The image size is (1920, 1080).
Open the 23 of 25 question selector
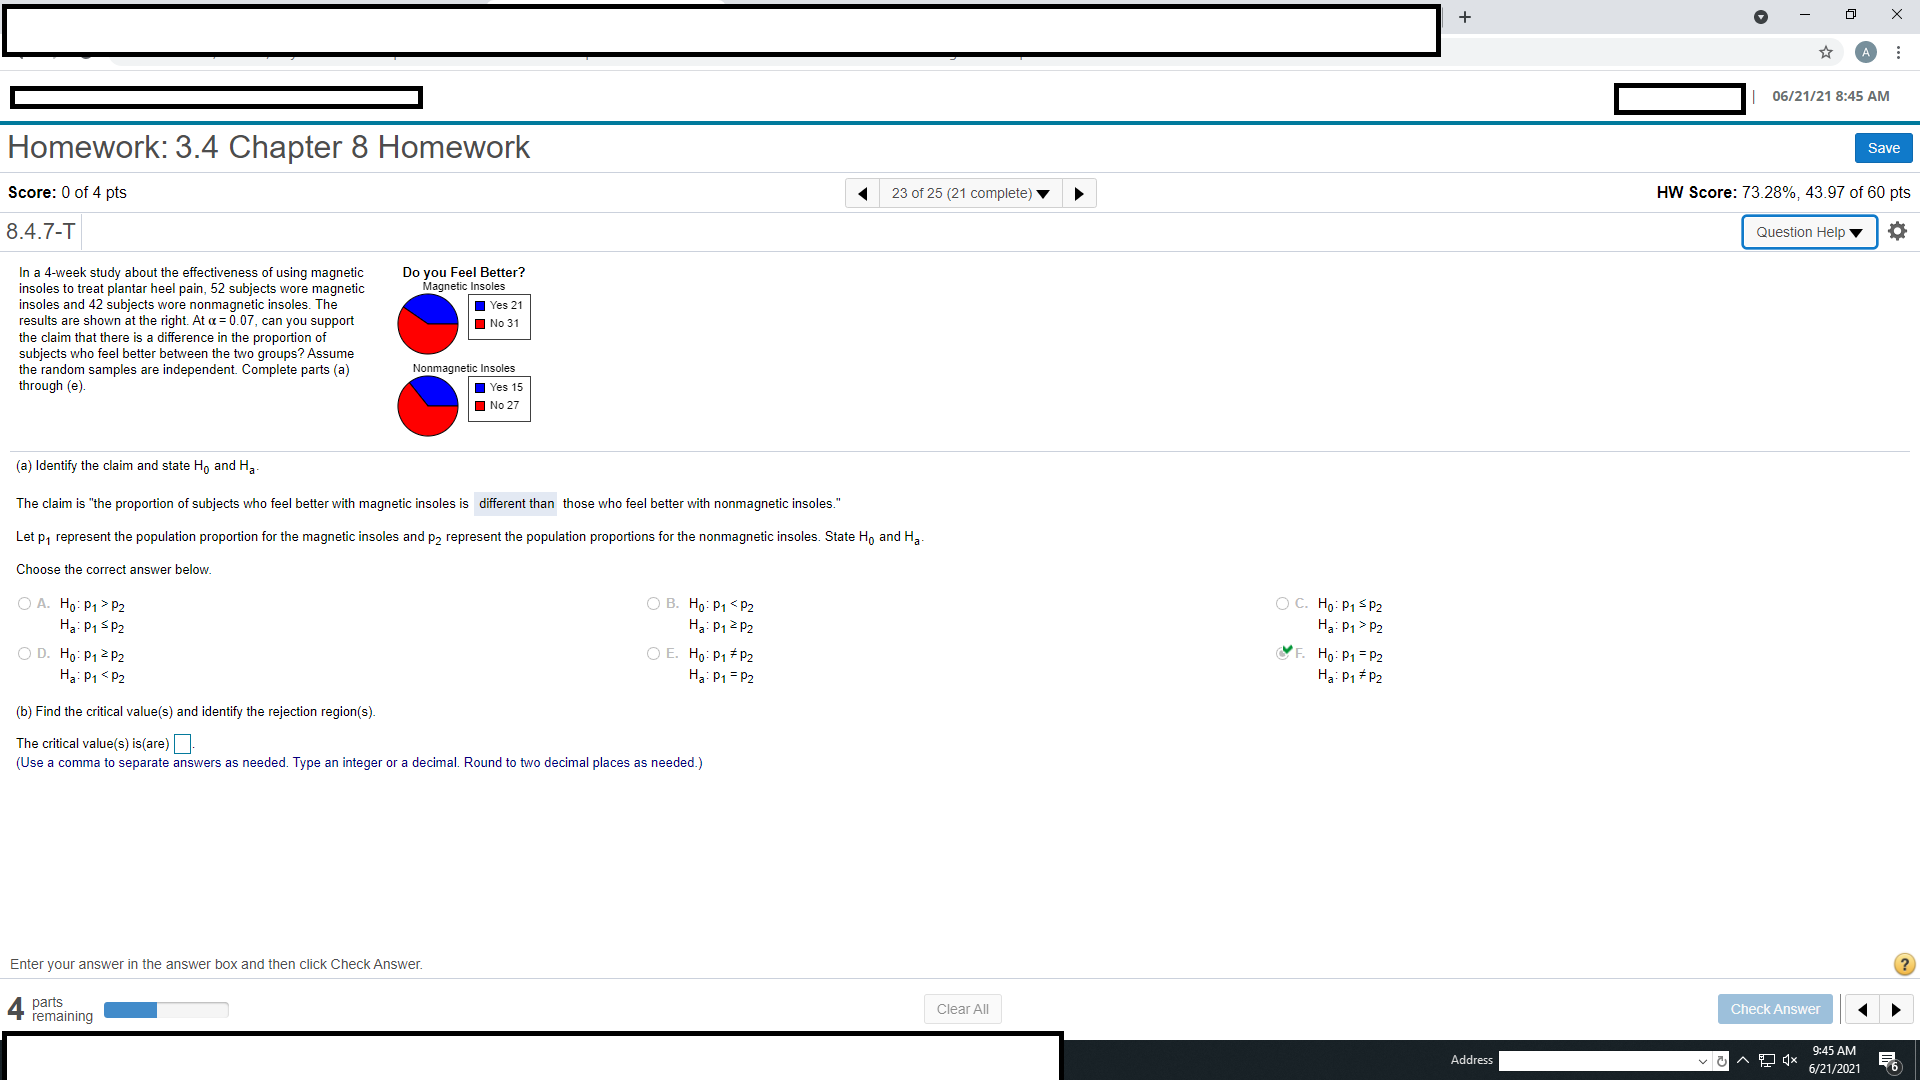[970, 193]
